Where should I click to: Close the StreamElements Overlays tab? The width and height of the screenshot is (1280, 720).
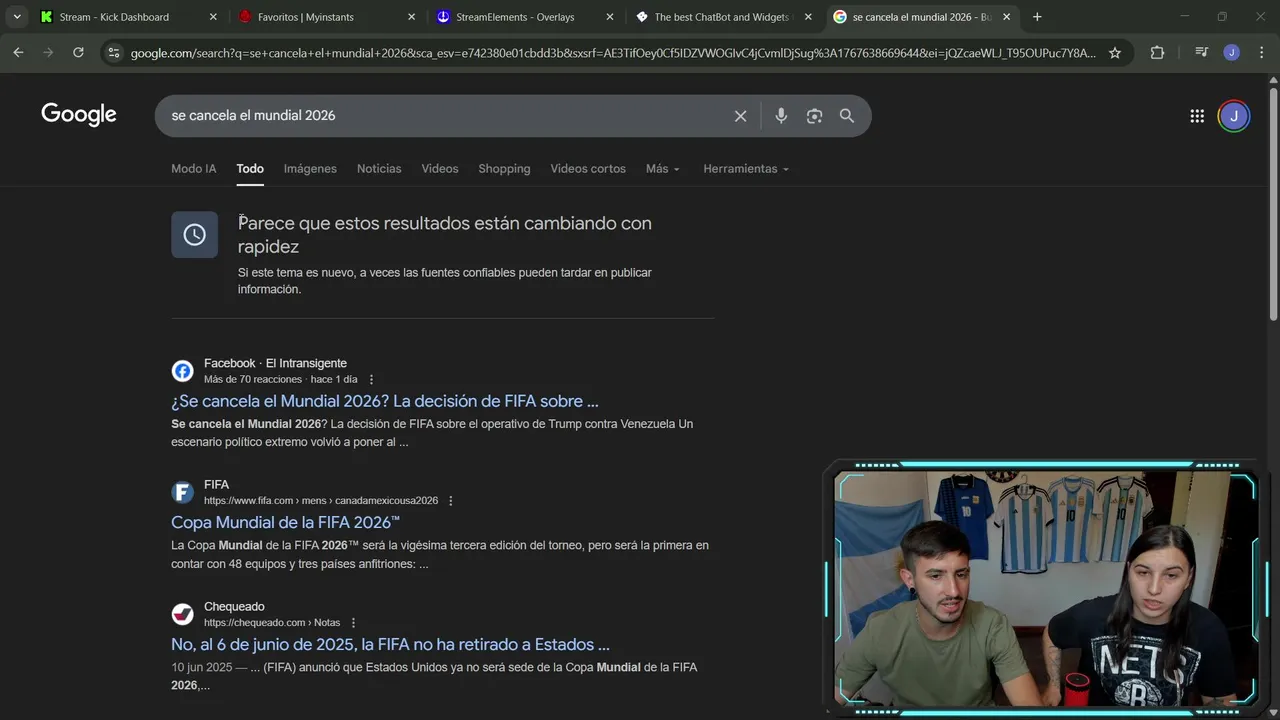610,17
